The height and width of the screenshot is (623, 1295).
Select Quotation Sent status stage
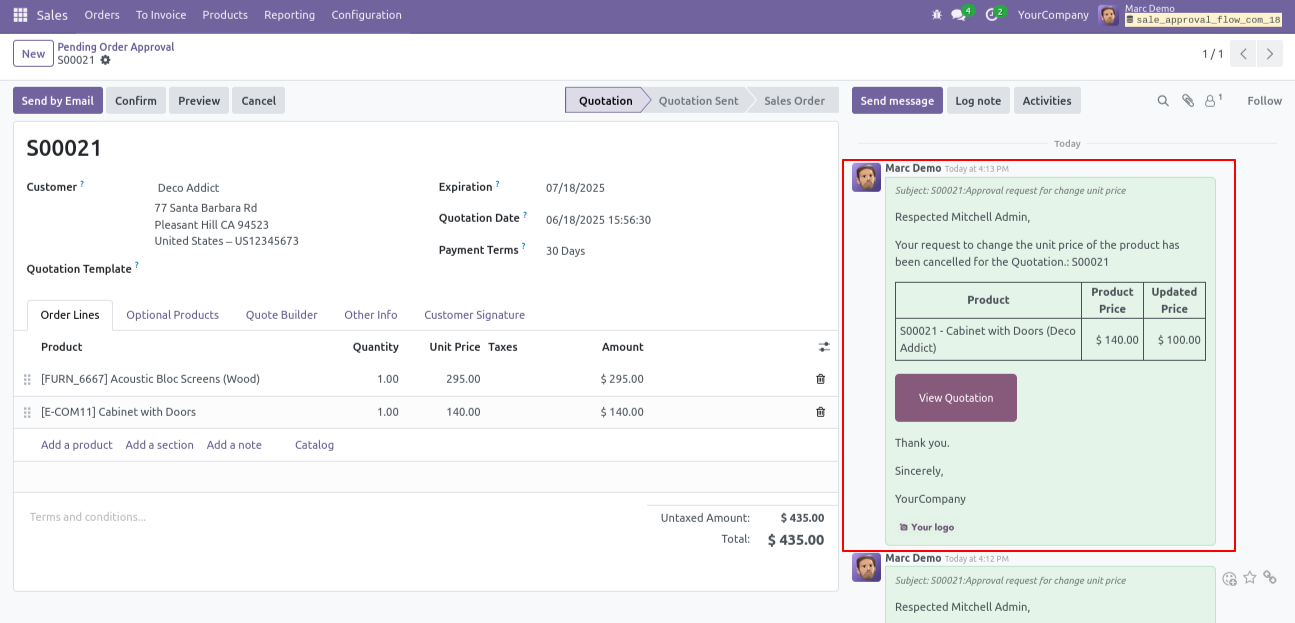tap(698, 101)
